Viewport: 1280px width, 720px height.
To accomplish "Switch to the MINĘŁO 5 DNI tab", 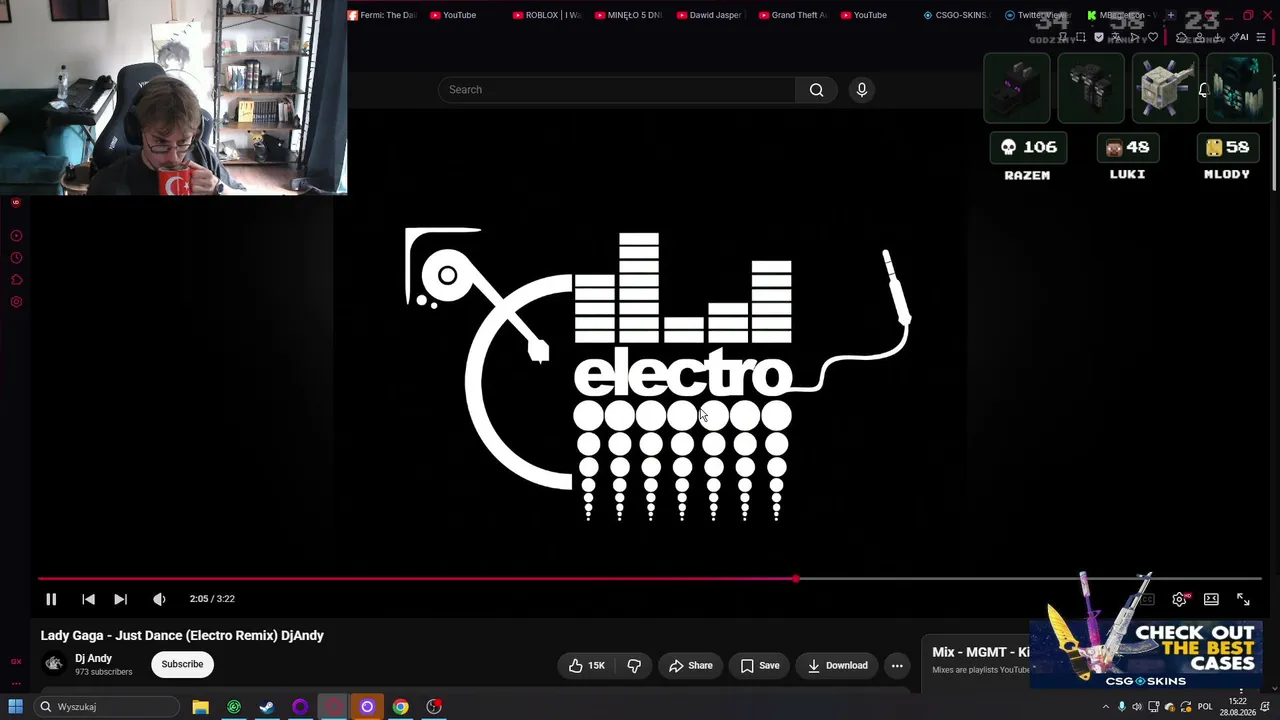I will click(x=631, y=15).
